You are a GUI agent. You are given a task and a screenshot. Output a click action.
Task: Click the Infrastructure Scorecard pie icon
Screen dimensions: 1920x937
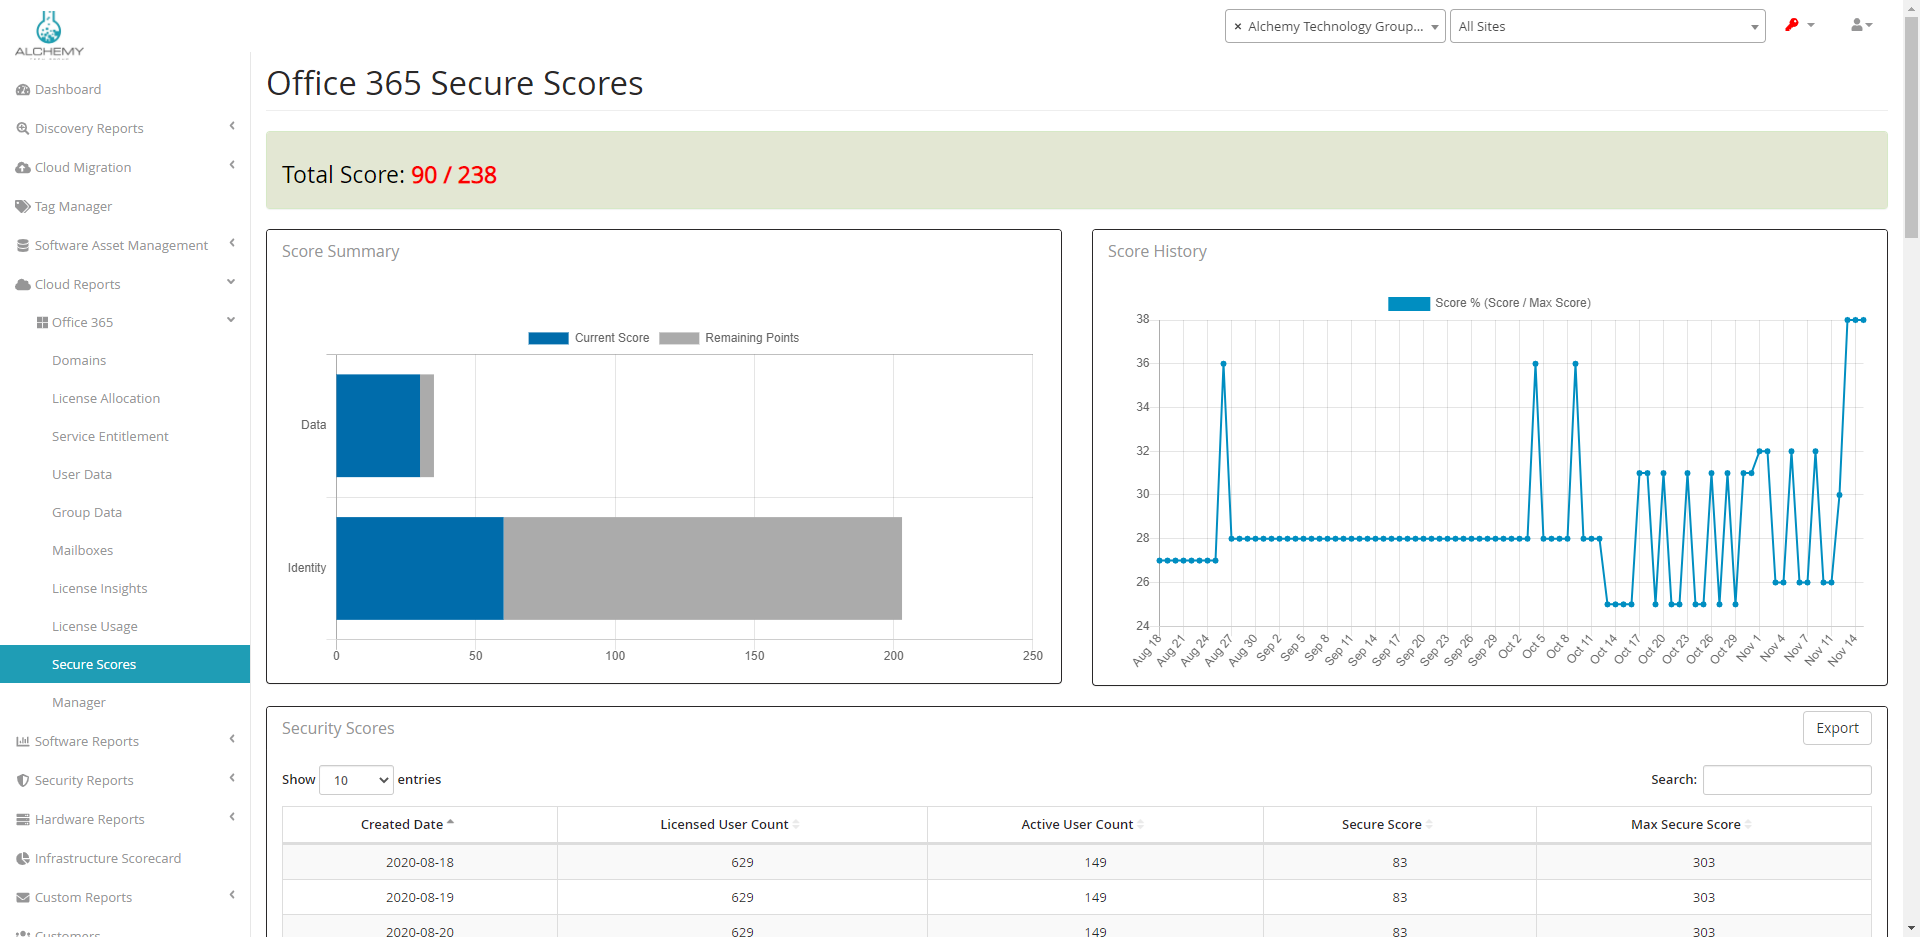[x=23, y=859]
